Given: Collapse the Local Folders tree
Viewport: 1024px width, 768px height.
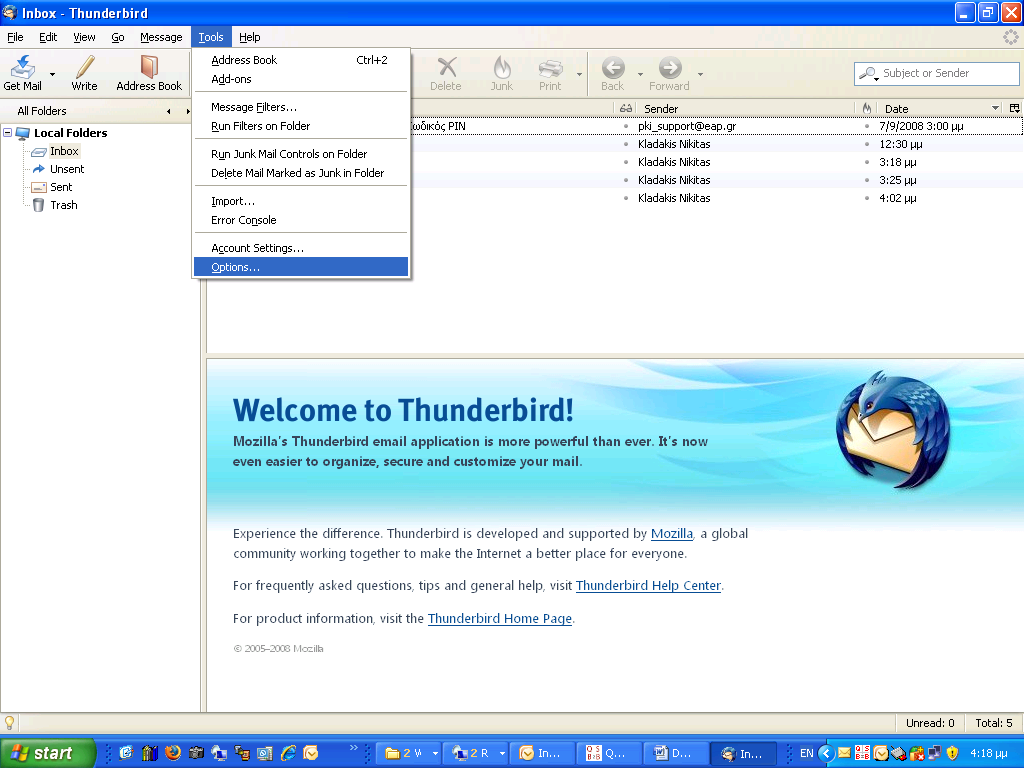Looking at the screenshot, I should tap(8, 133).
